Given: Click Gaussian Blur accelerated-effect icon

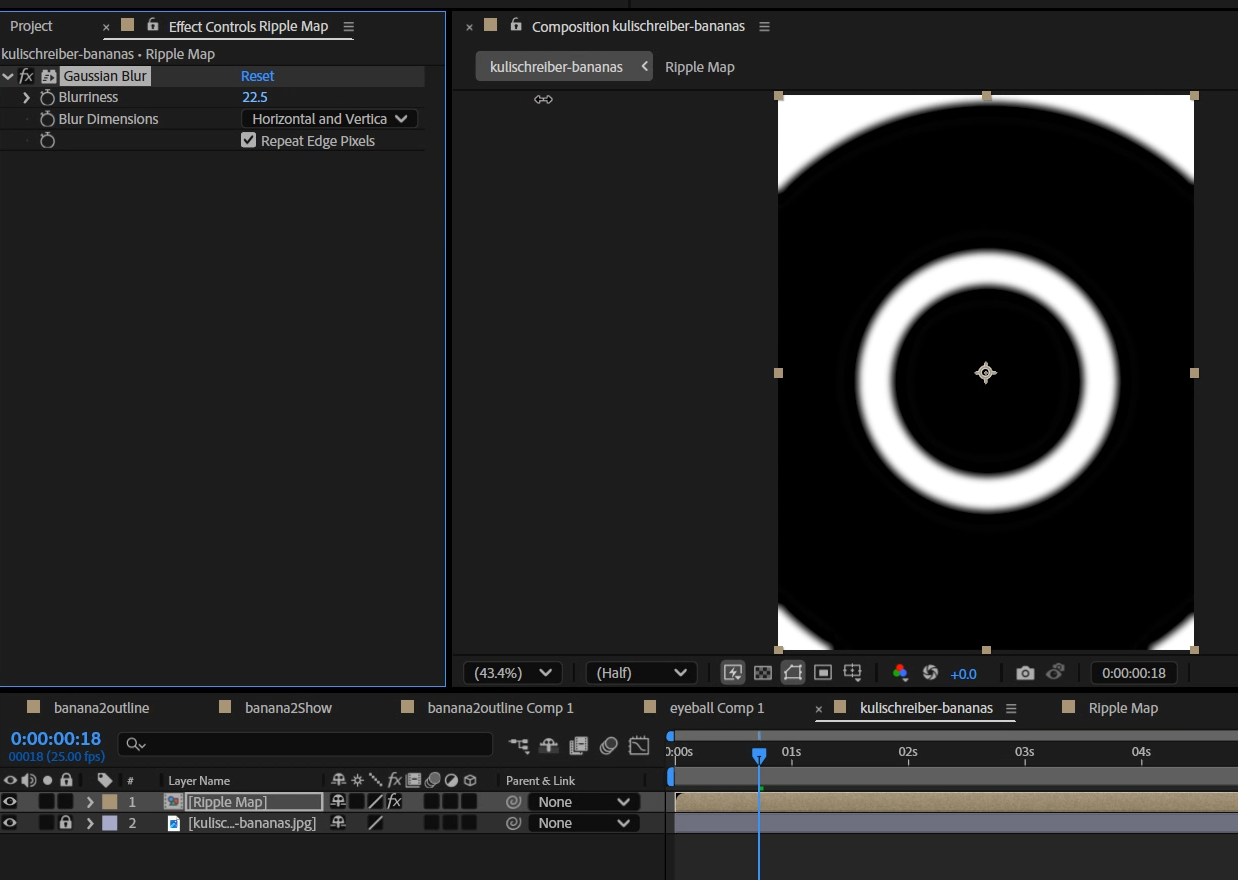Looking at the screenshot, I should click(x=48, y=76).
